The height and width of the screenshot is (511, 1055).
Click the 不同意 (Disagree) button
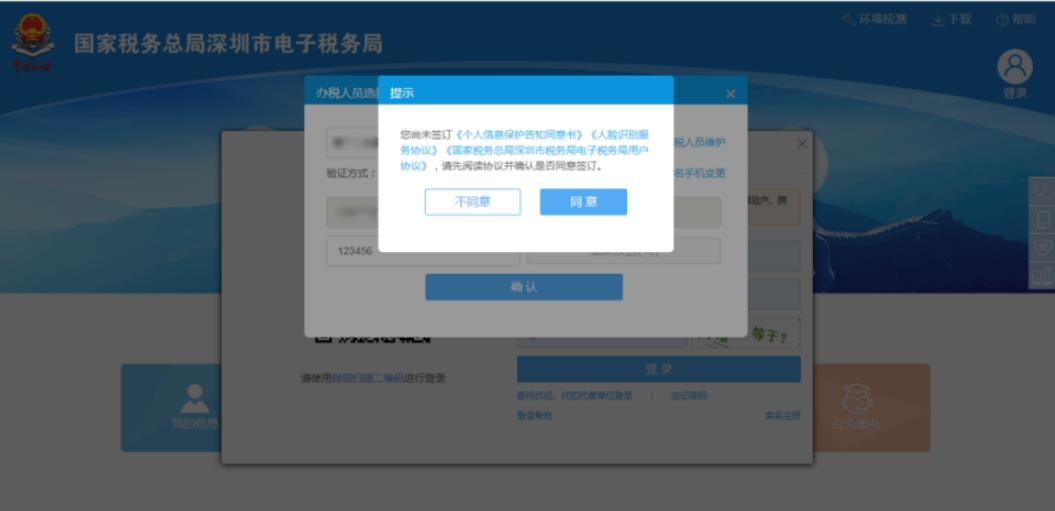point(472,202)
